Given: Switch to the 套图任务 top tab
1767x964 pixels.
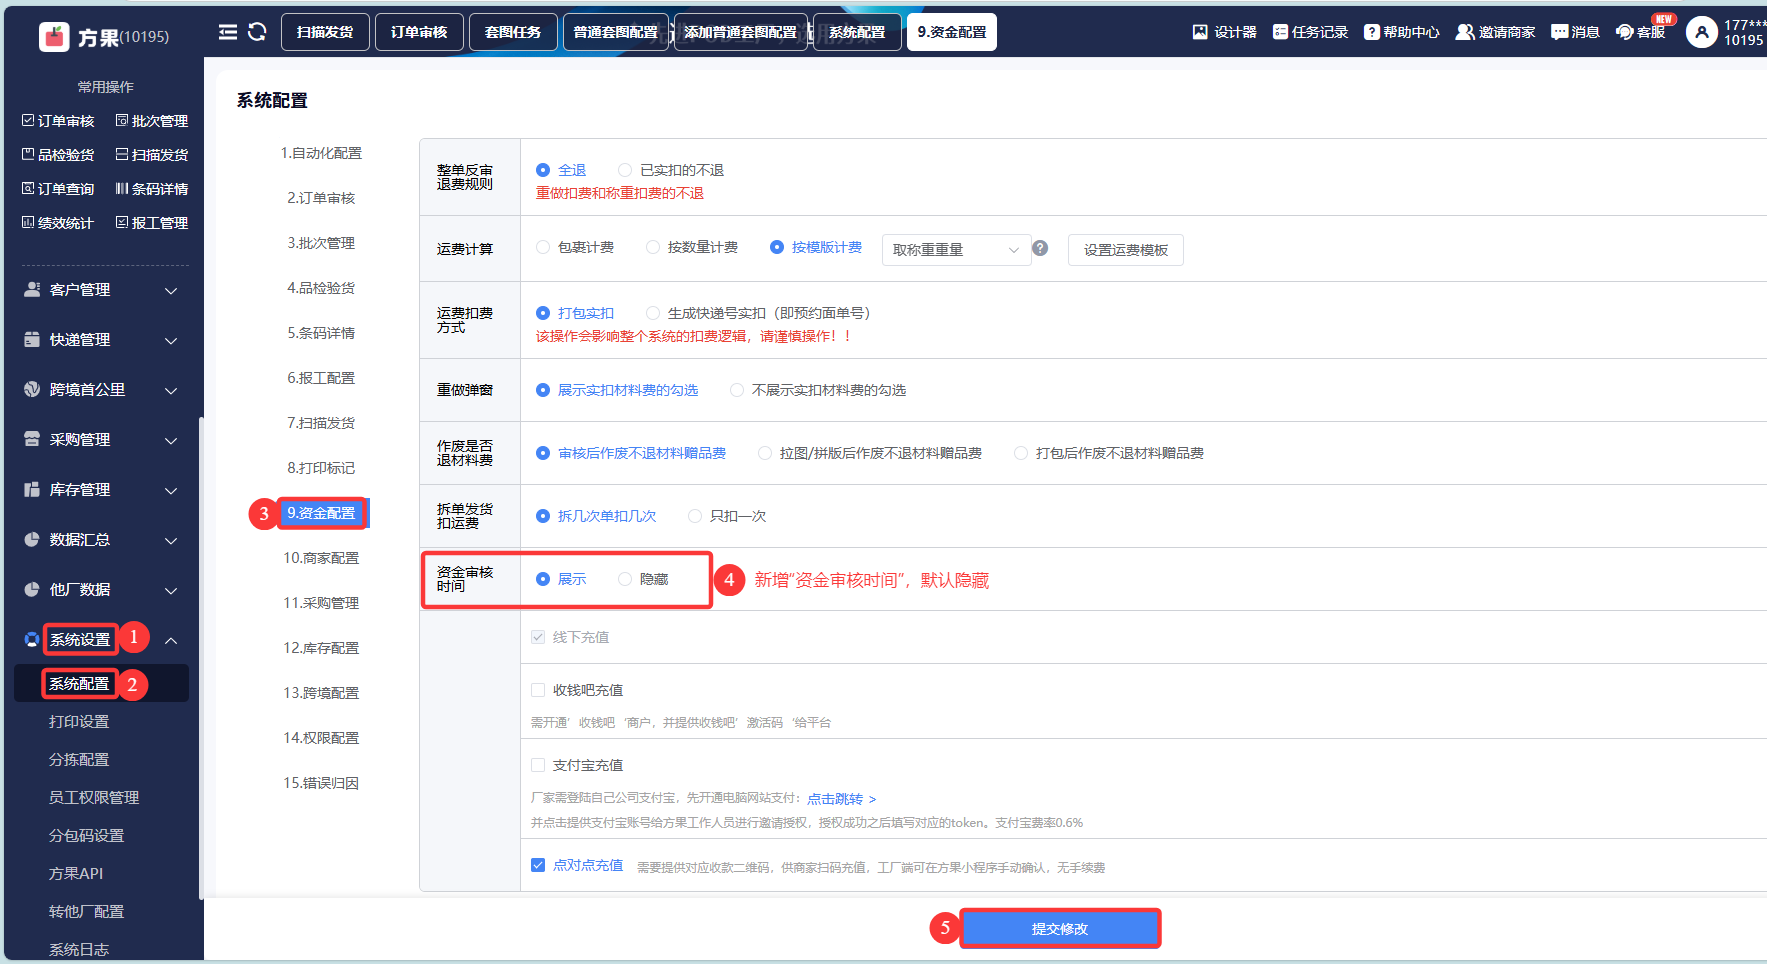Looking at the screenshot, I should tap(513, 32).
